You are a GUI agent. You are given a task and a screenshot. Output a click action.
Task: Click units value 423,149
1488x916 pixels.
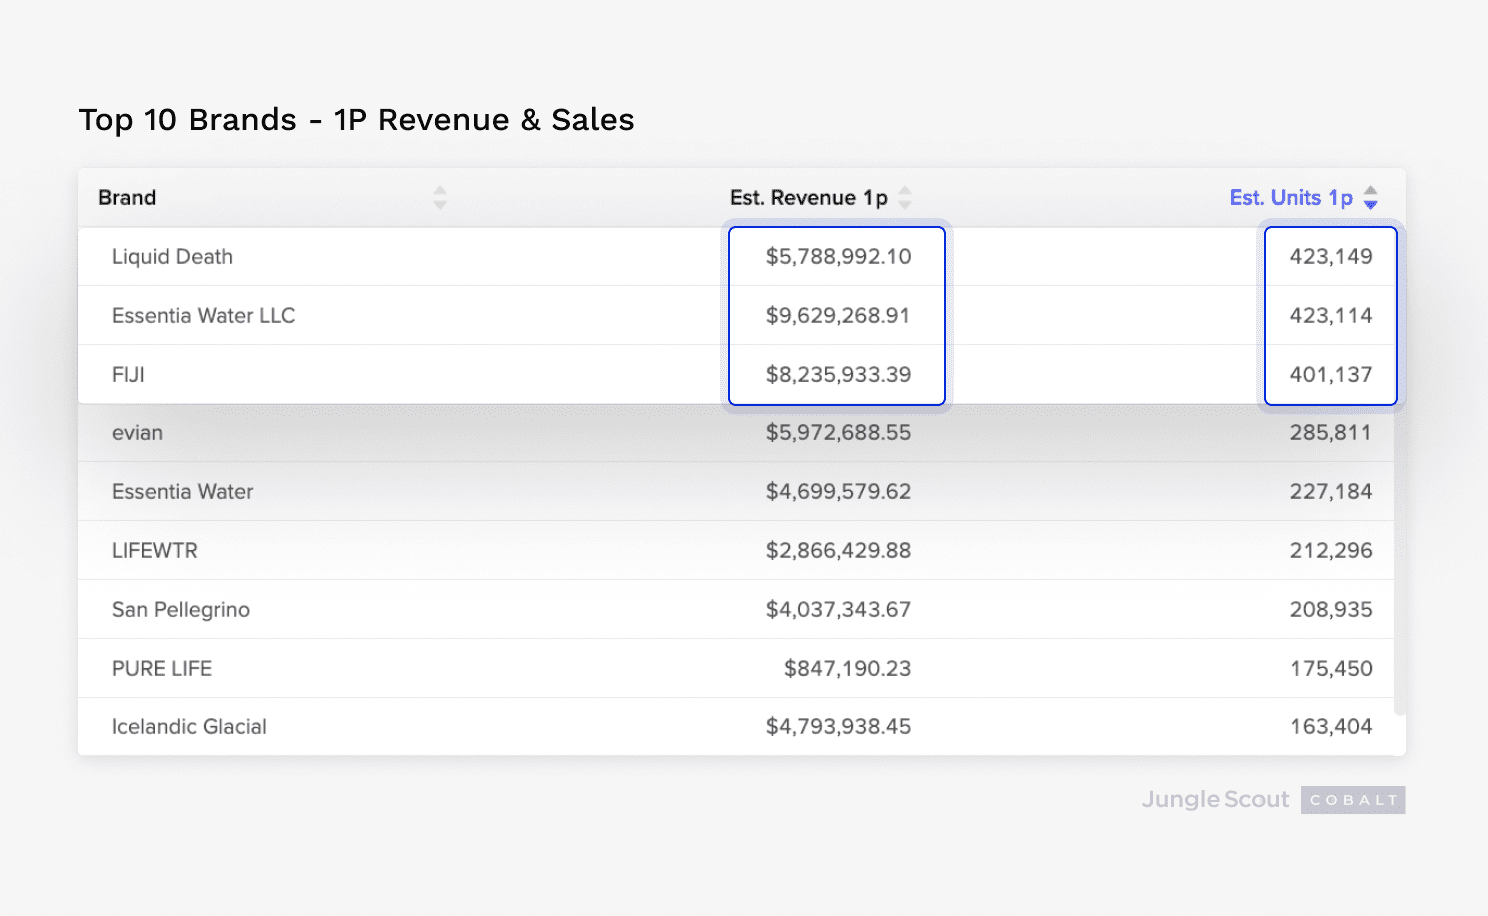tap(1331, 257)
